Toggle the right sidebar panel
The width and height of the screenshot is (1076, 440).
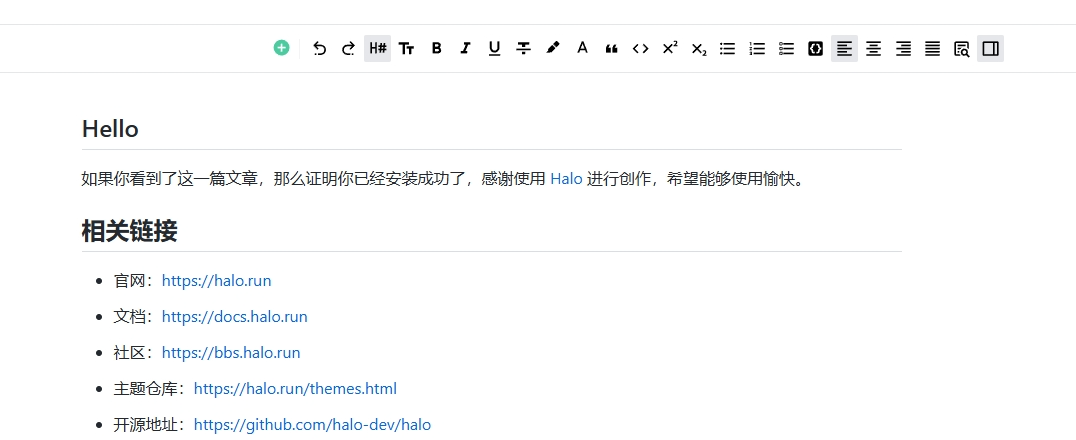[990, 48]
